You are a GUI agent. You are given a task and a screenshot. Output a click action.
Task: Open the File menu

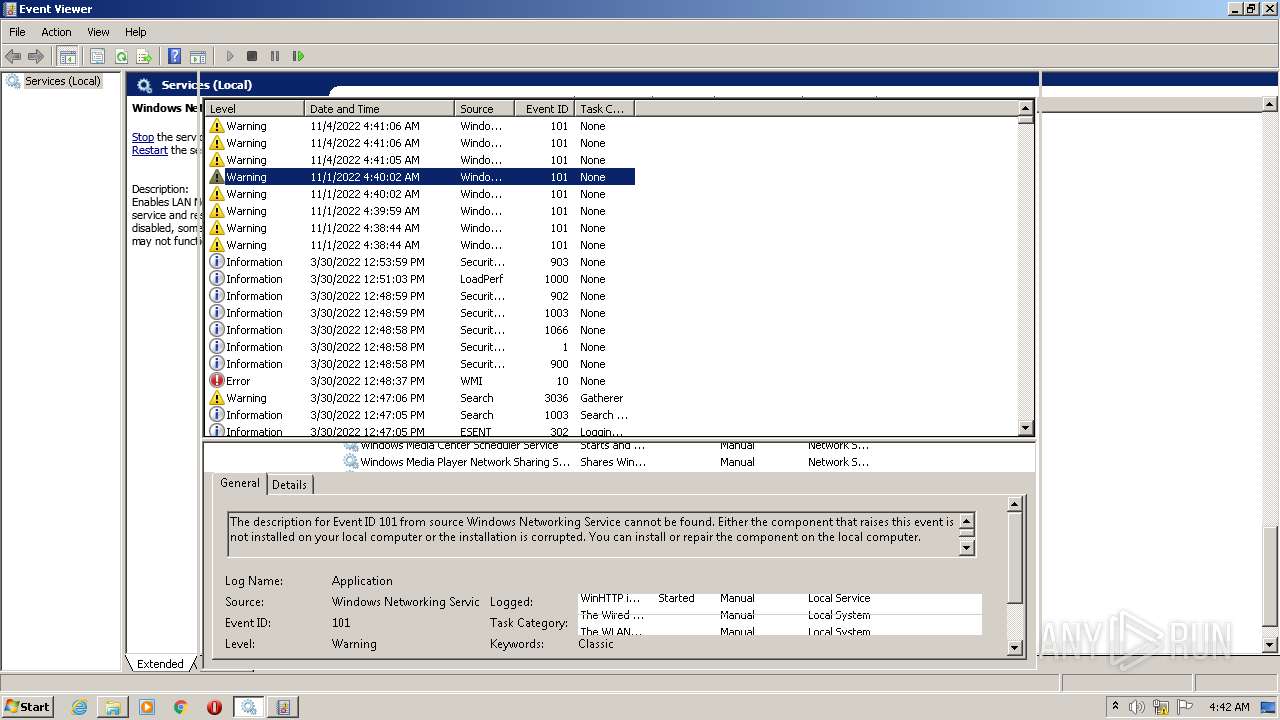click(17, 32)
